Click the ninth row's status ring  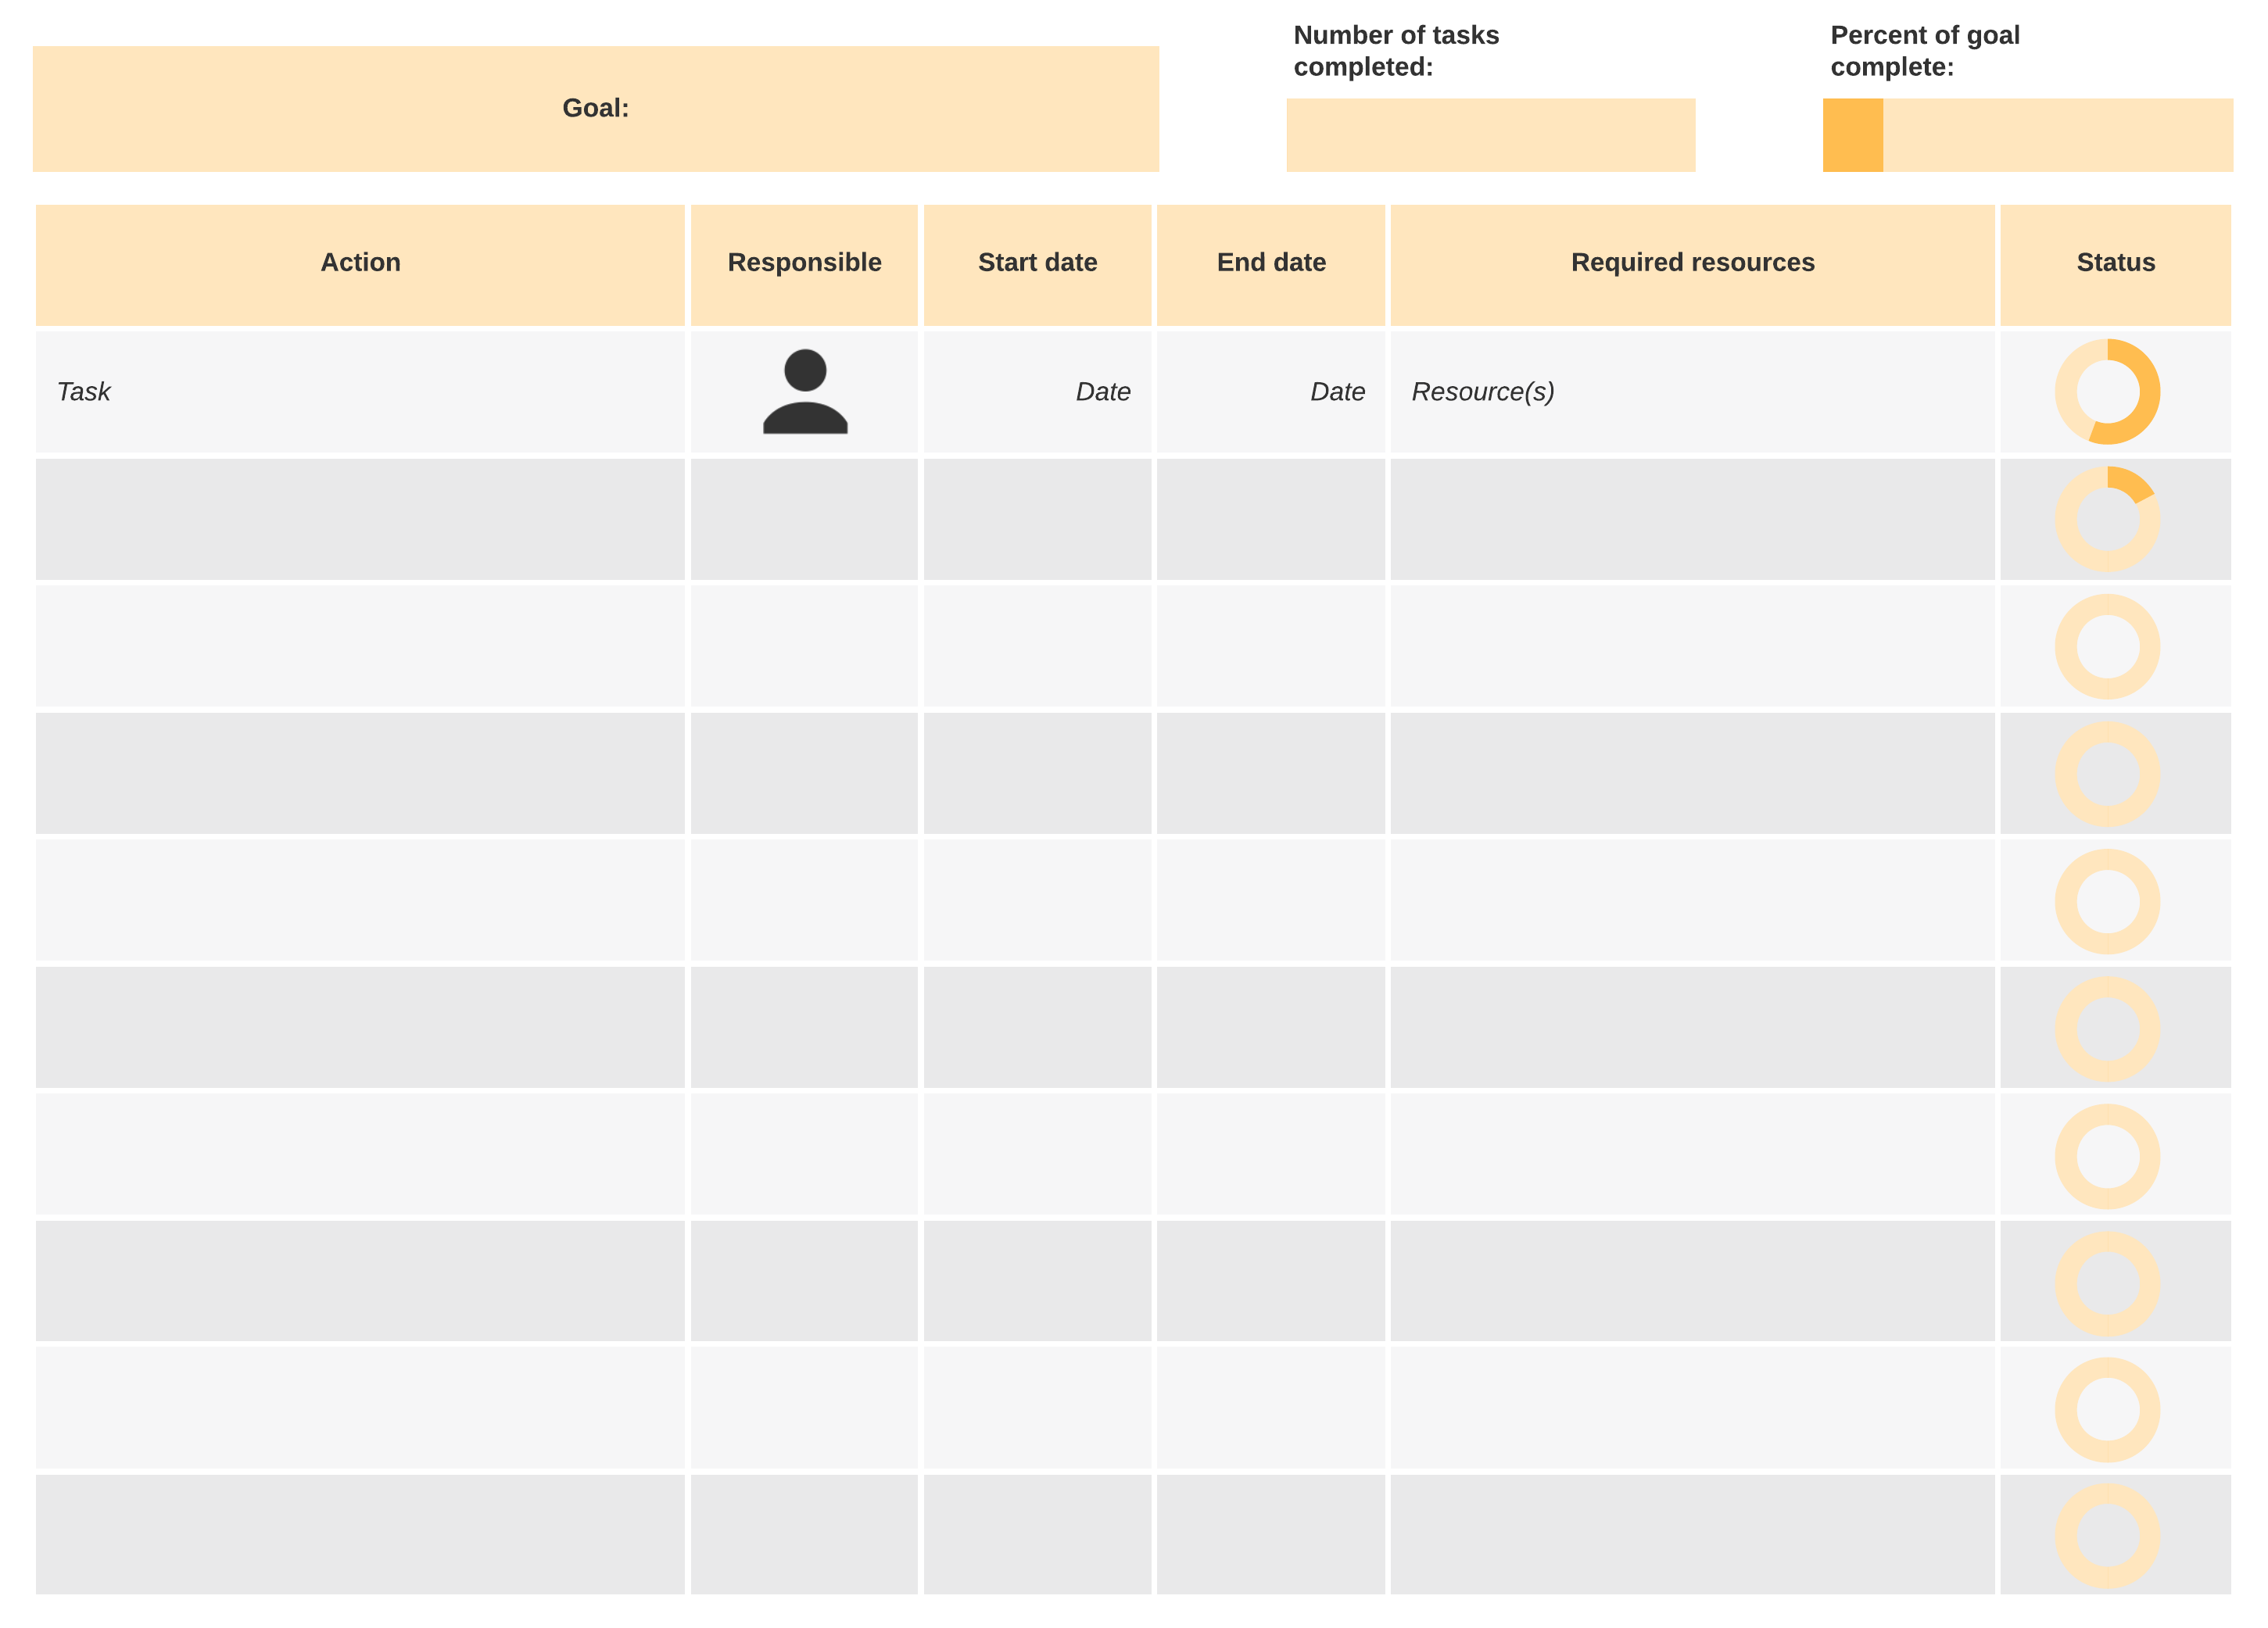(2107, 1409)
